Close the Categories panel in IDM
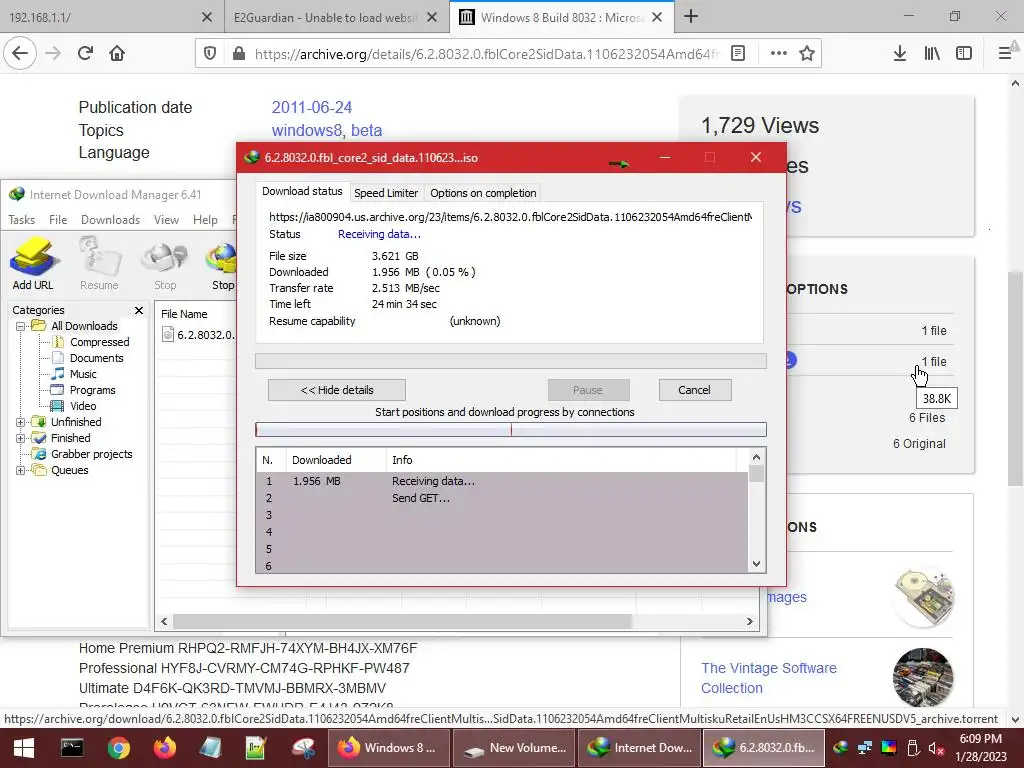The image size is (1024, 768). pos(138,310)
